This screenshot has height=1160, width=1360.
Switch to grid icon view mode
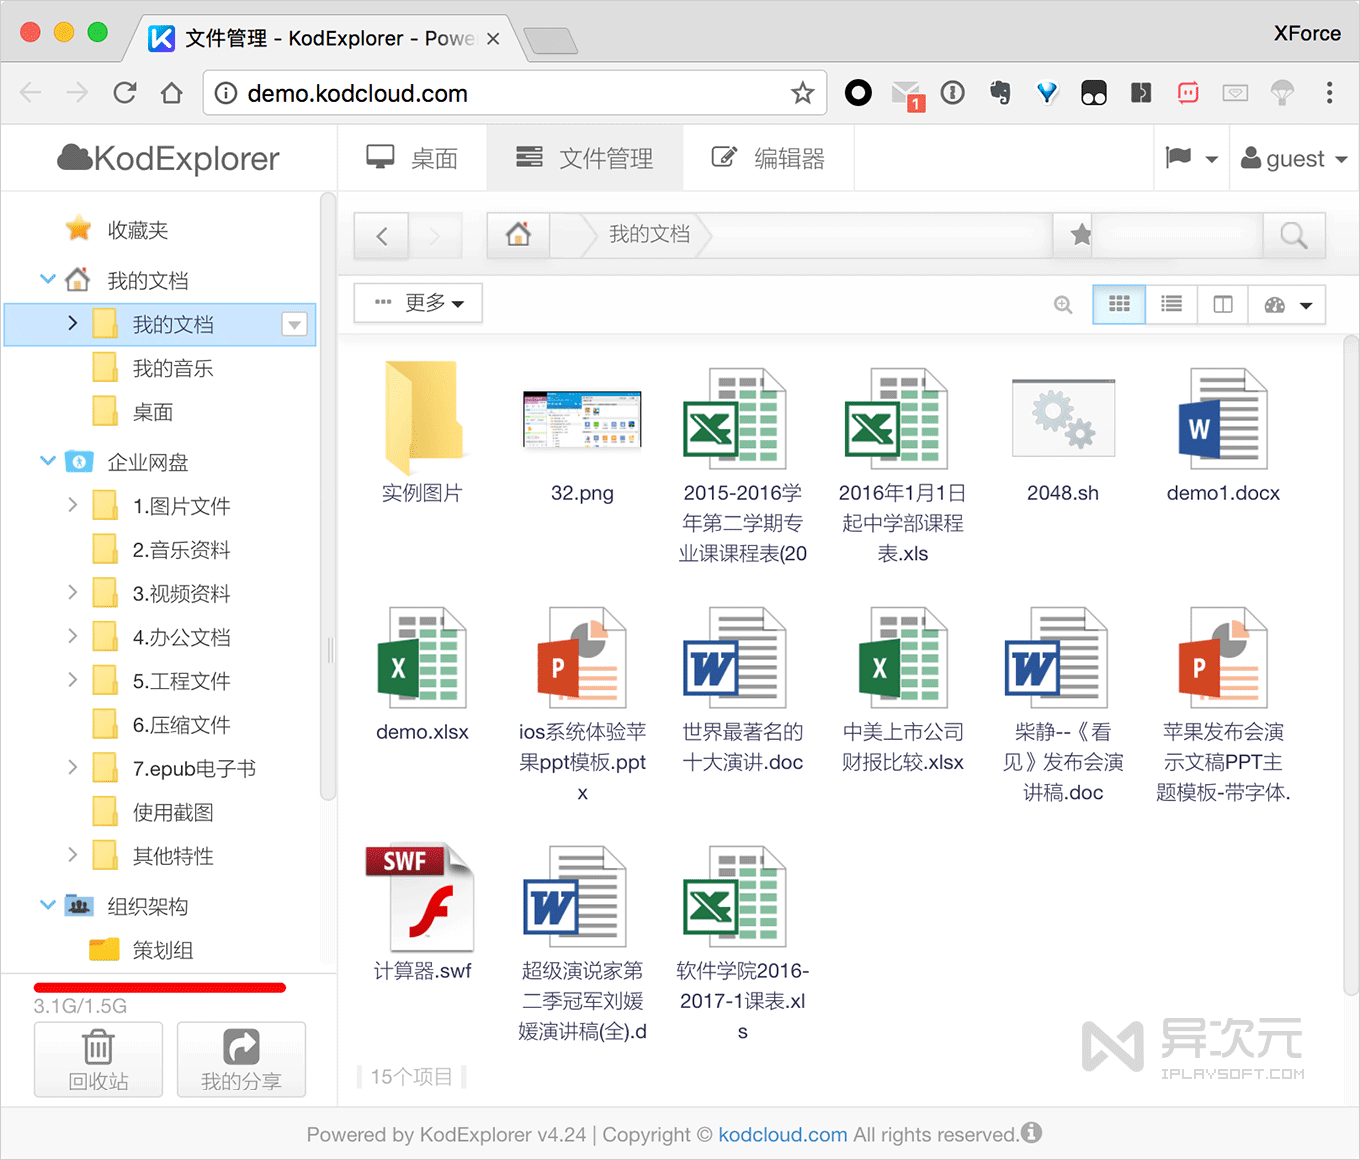click(x=1118, y=304)
